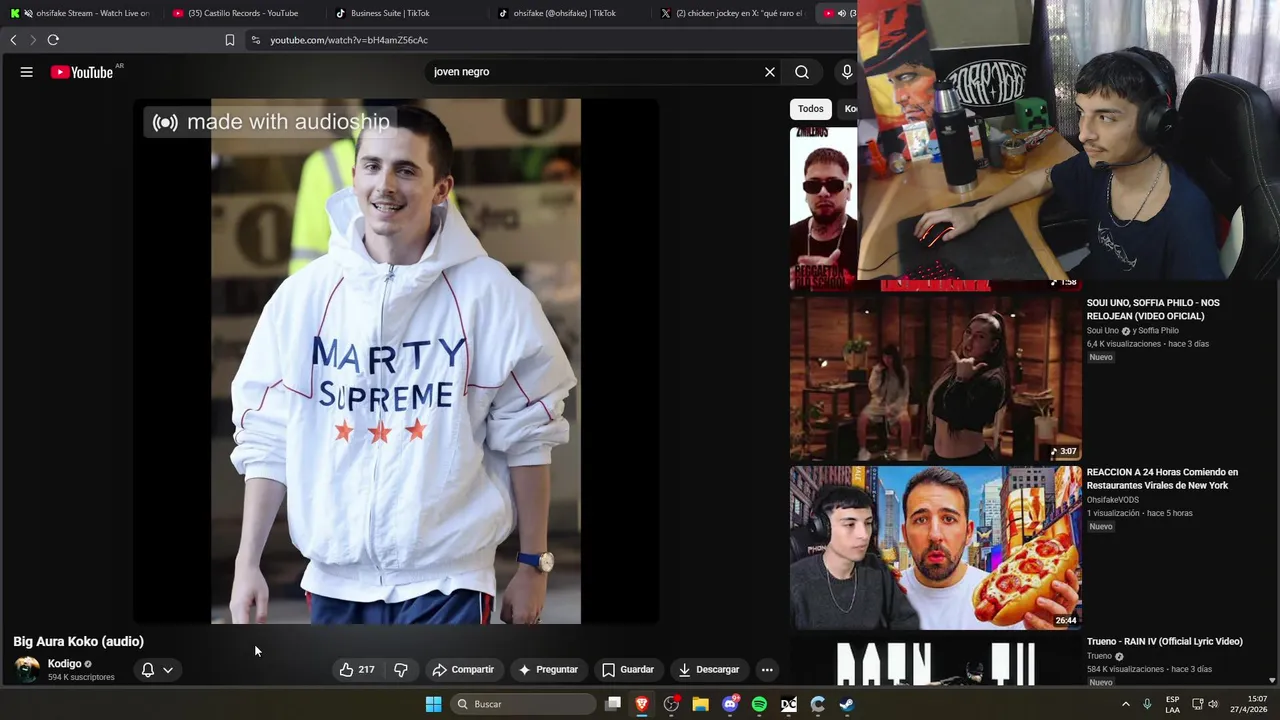
Task: Open the ESP LAA language switcher
Action: point(1173,704)
